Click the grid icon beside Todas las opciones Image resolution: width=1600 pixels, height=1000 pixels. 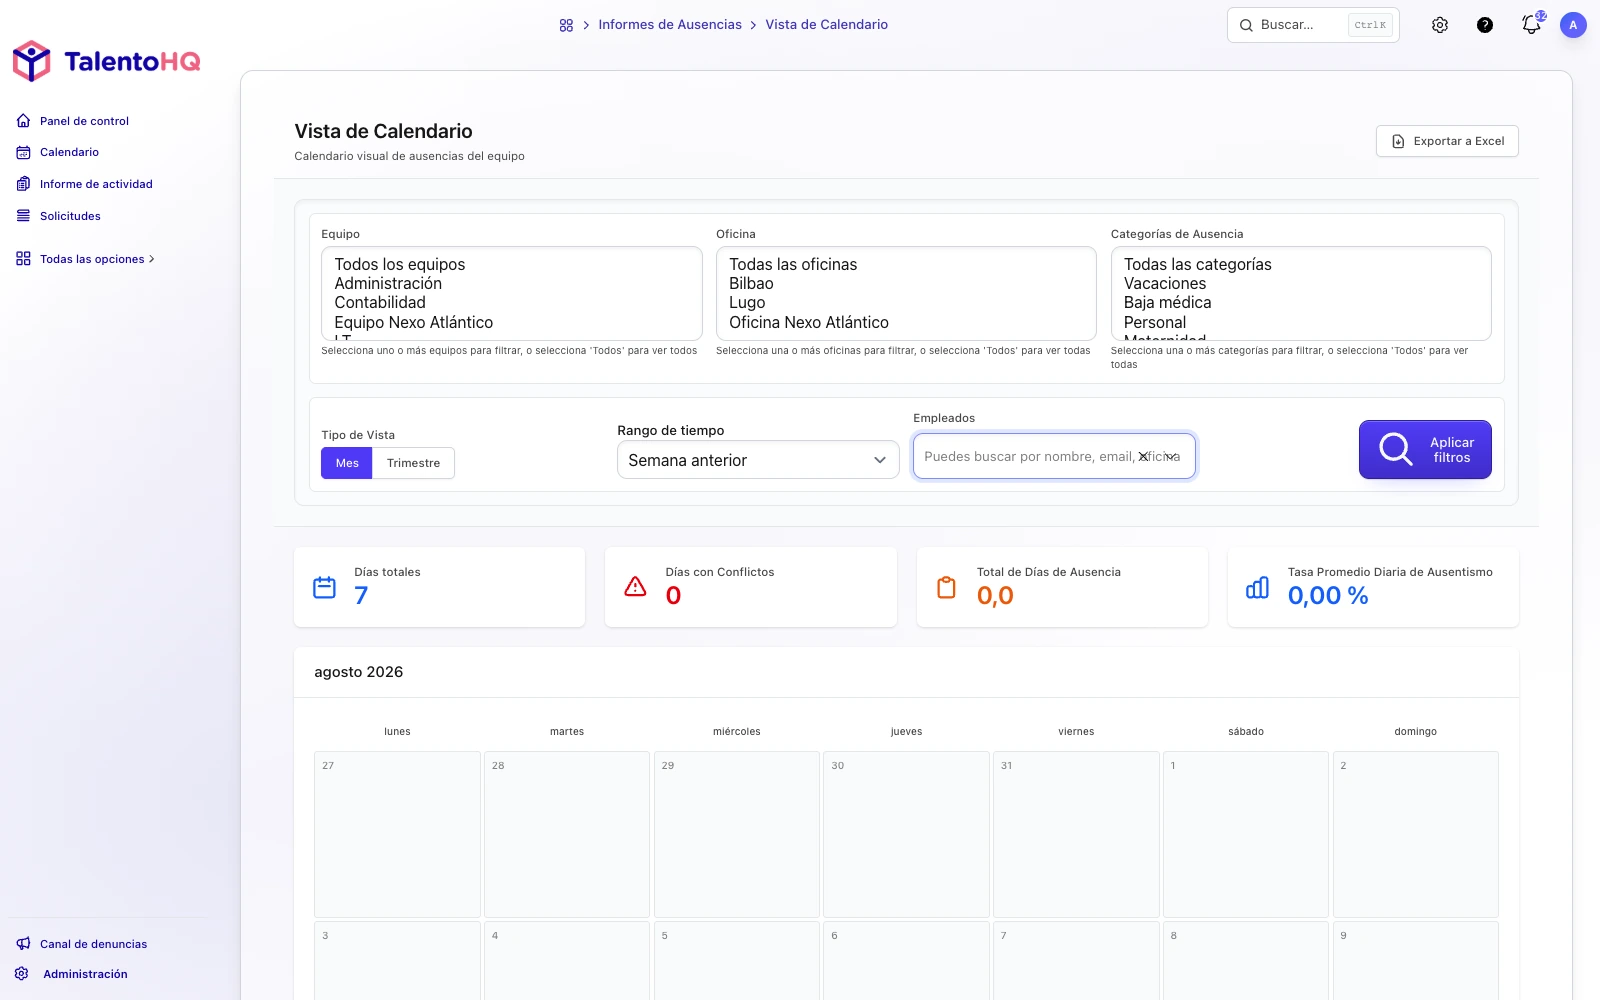pos(23,259)
